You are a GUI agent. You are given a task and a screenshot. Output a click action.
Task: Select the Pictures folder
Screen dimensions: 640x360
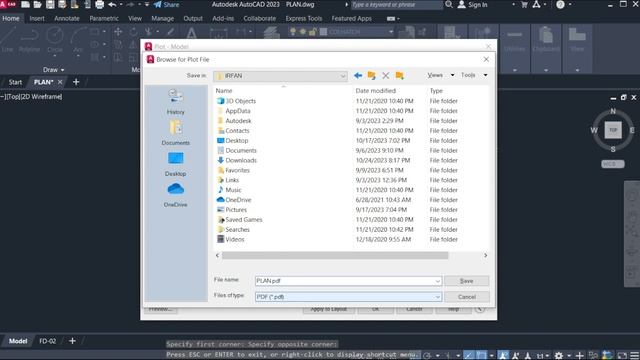coord(232,210)
